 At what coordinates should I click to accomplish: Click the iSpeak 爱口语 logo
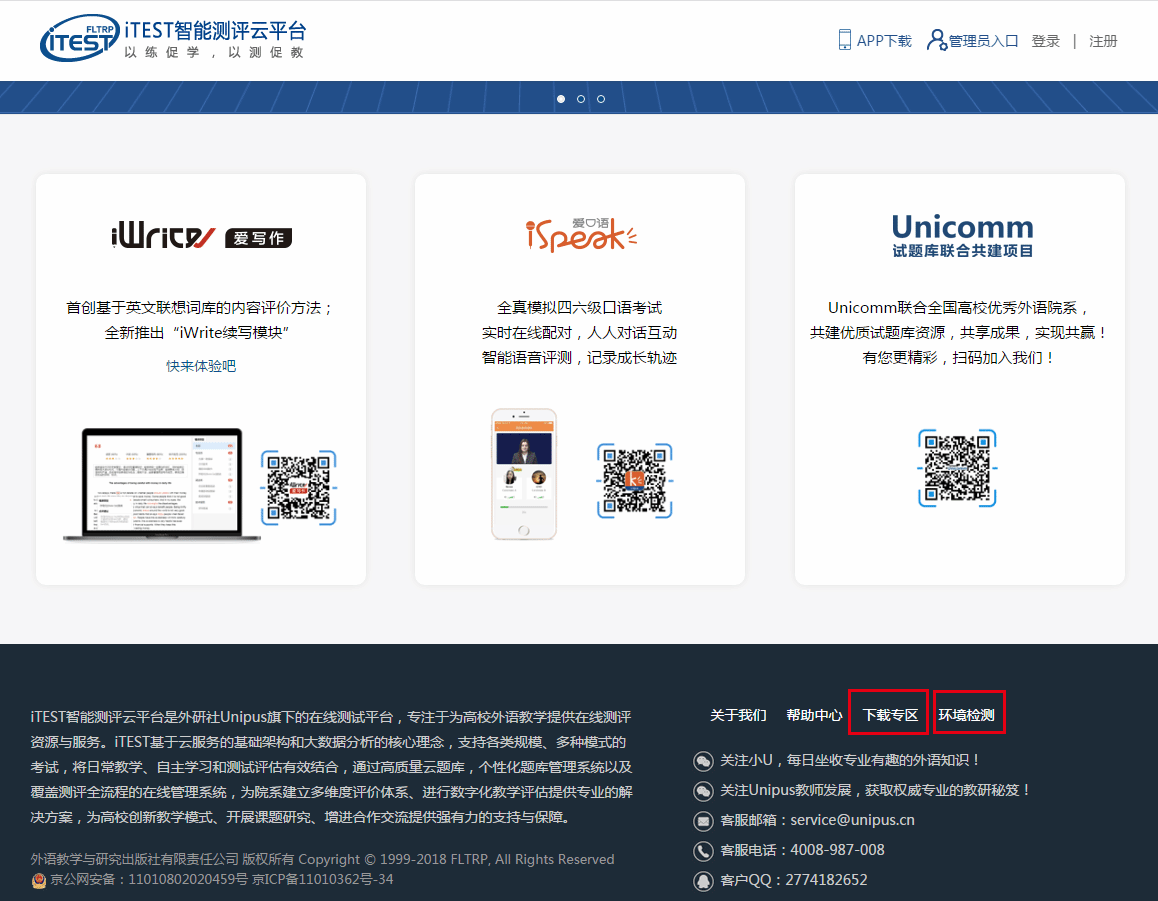580,234
